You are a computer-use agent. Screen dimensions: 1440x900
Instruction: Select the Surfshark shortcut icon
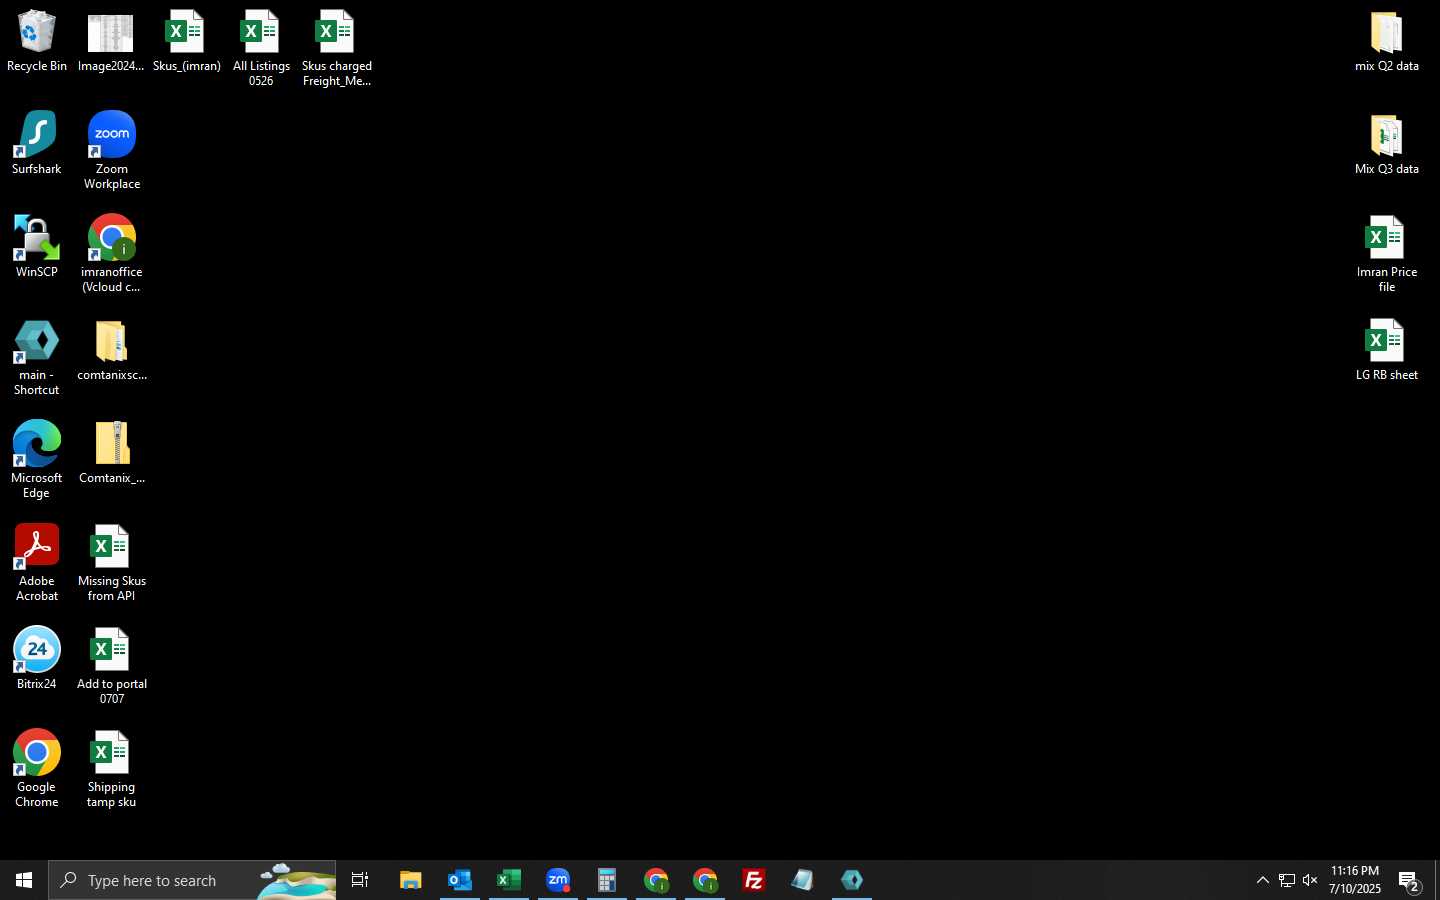pyautogui.click(x=37, y=144)
